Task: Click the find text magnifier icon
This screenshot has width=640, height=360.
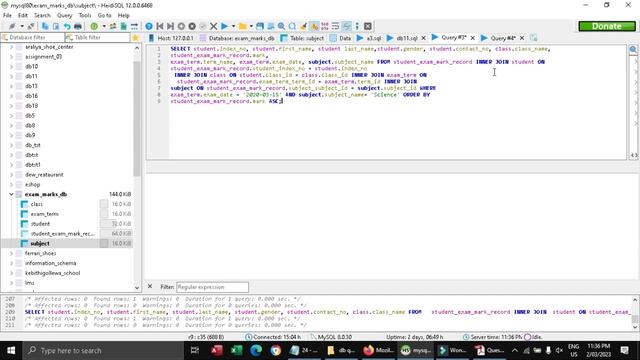Action: click(281, 26)
